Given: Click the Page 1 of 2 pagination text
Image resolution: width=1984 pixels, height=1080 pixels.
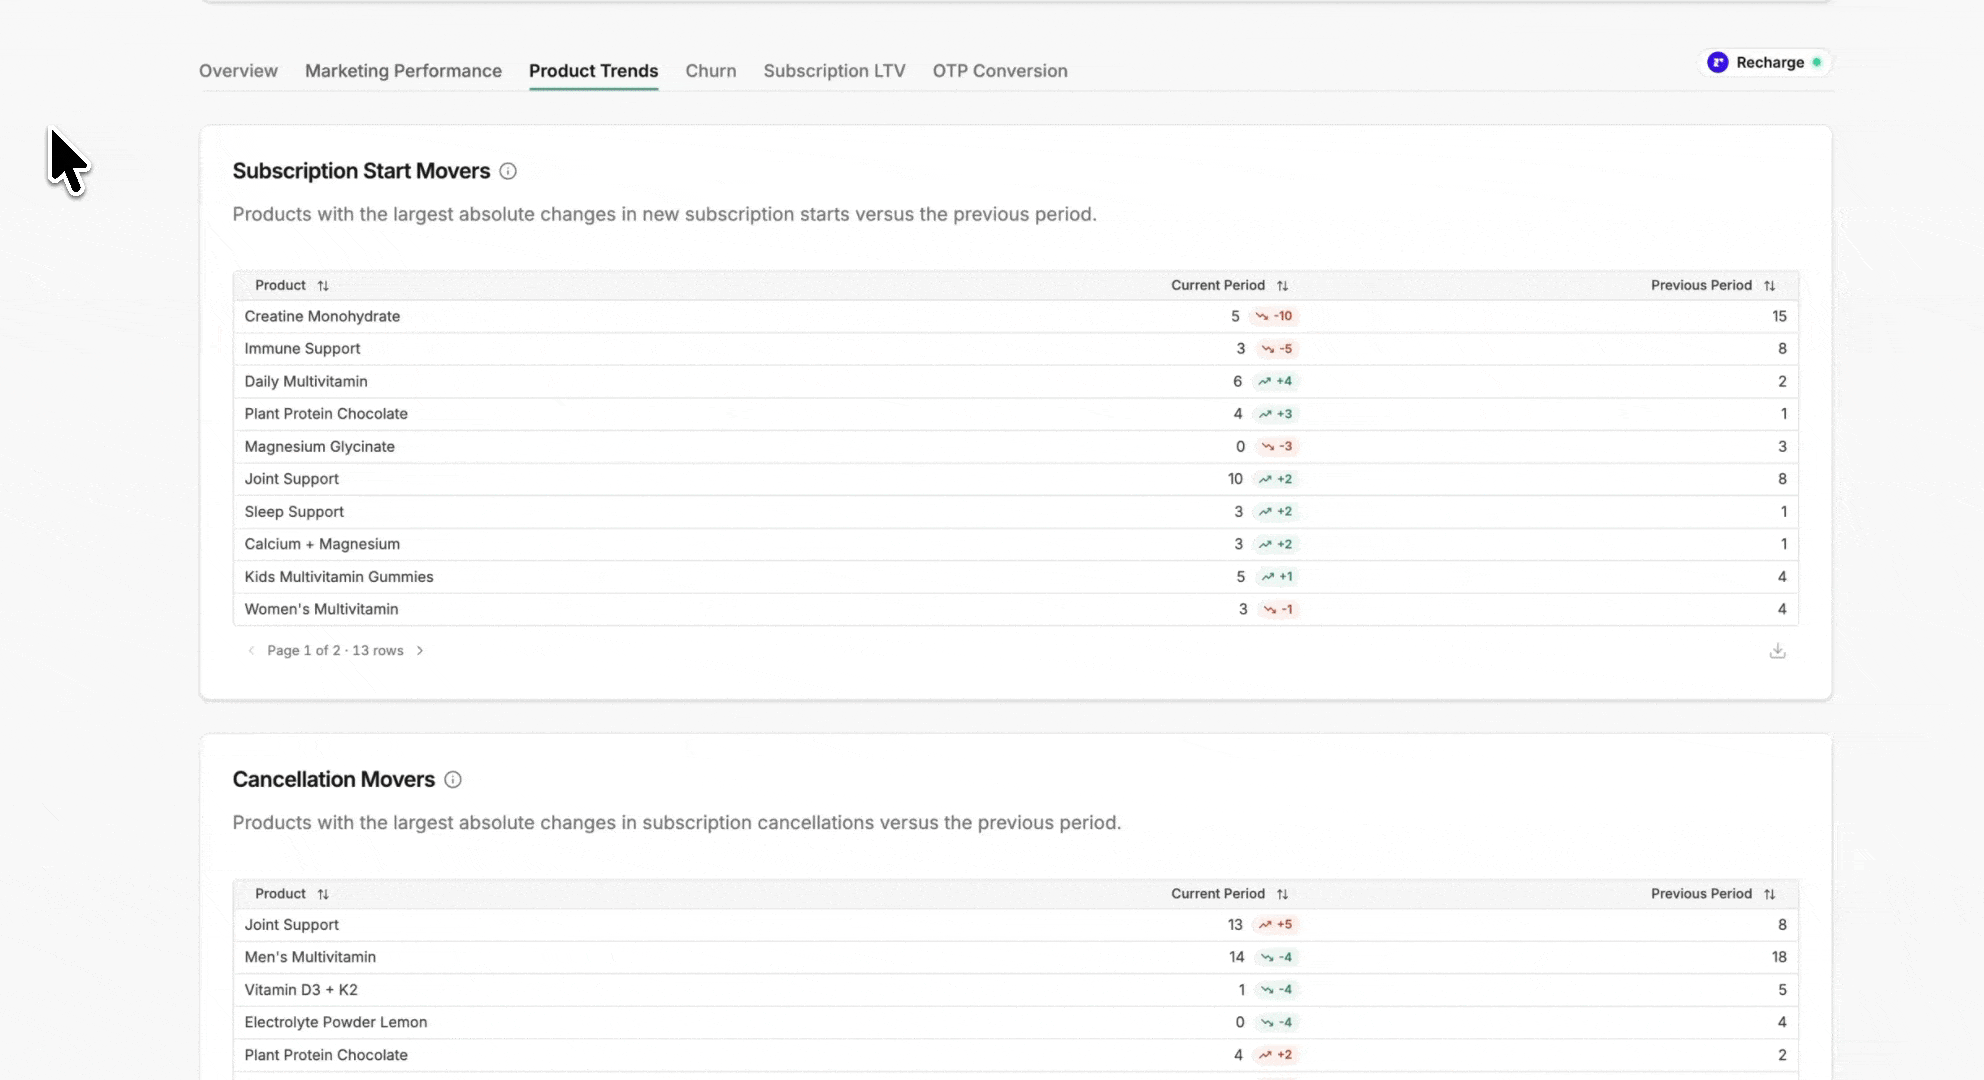Looking at the screenshot, I should coord(335,651).
